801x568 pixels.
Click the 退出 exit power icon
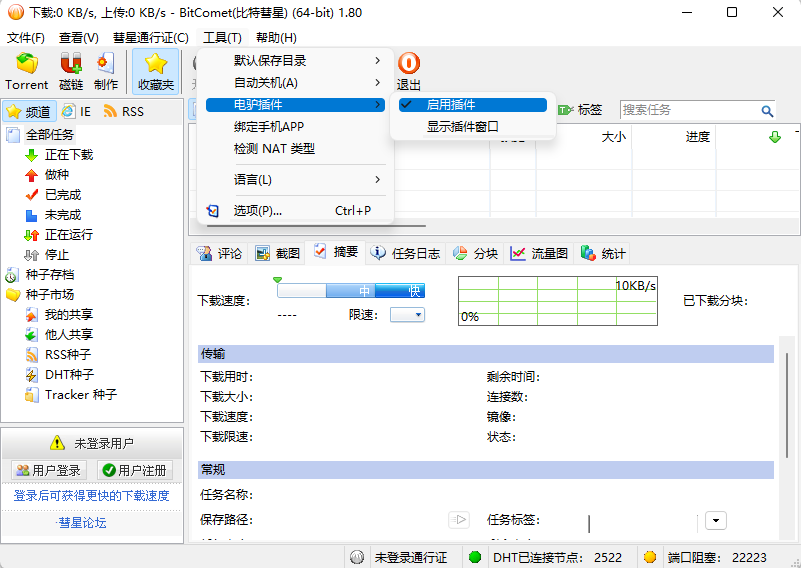click(408, 71)
